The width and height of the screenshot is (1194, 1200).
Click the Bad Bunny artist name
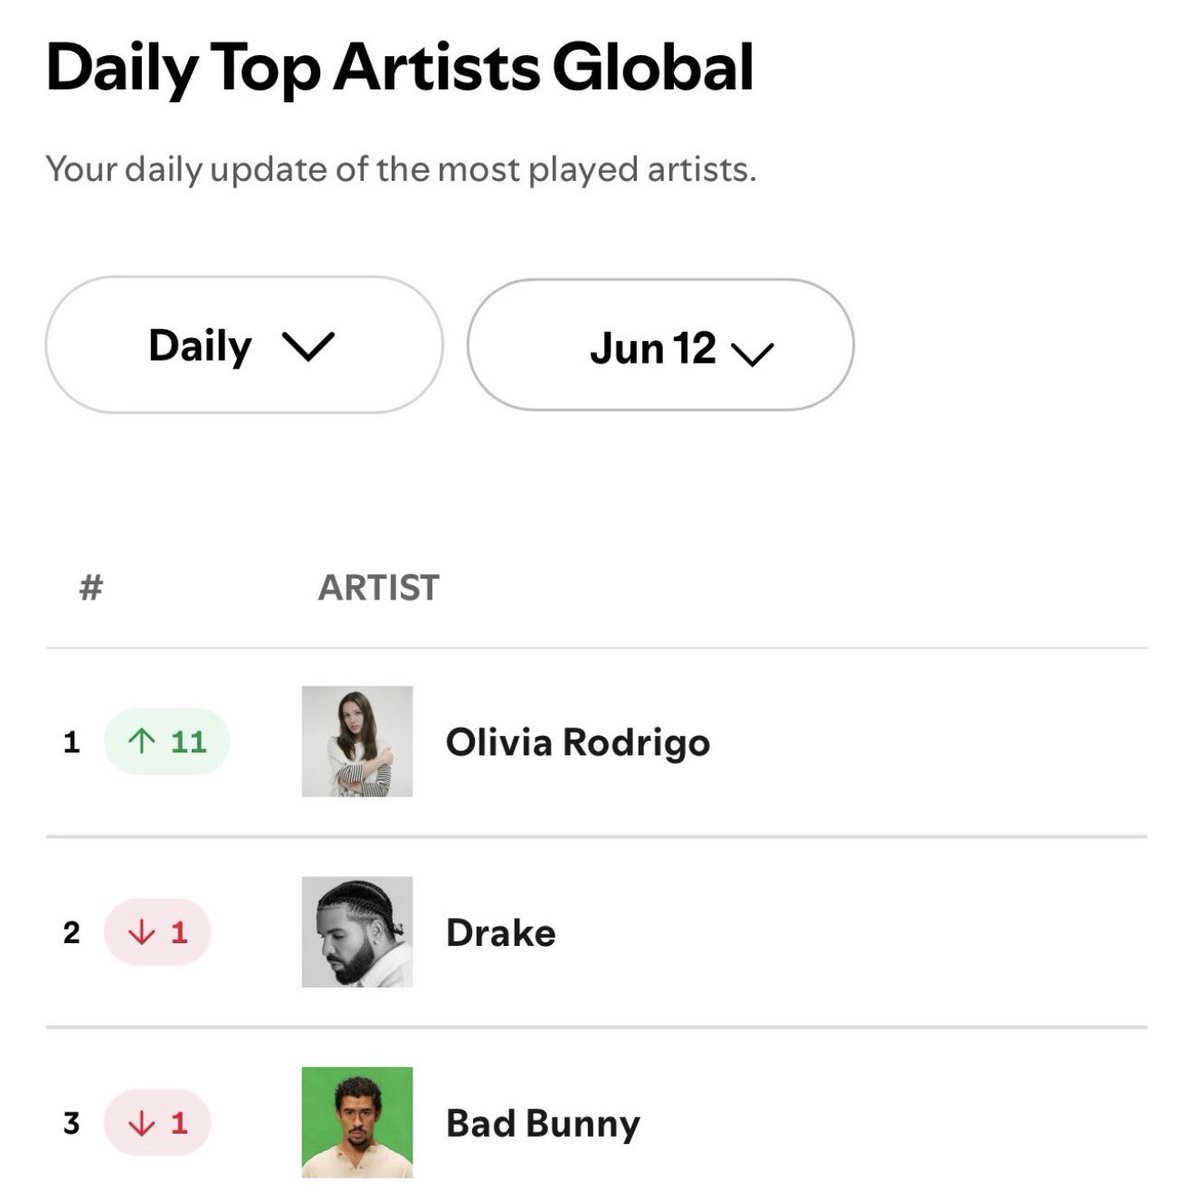pos(543,1124)
